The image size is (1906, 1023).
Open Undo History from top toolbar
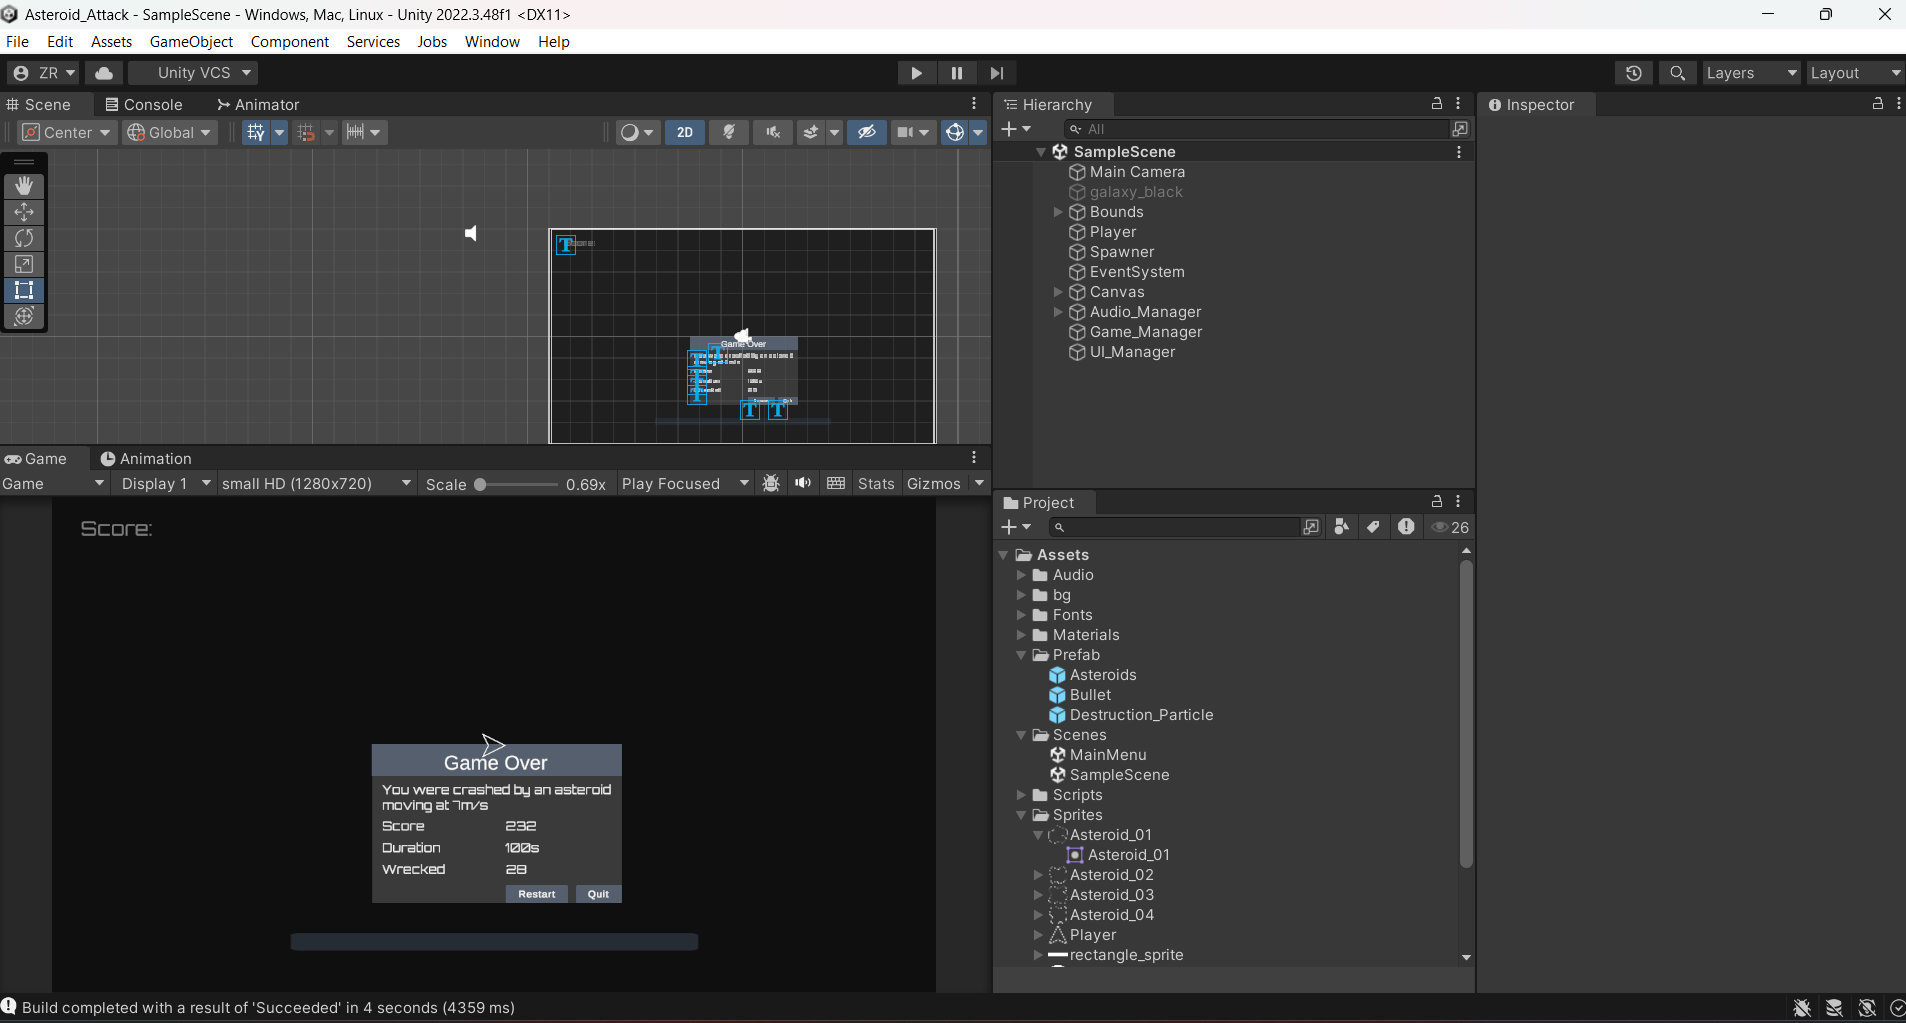(1633, 73)
